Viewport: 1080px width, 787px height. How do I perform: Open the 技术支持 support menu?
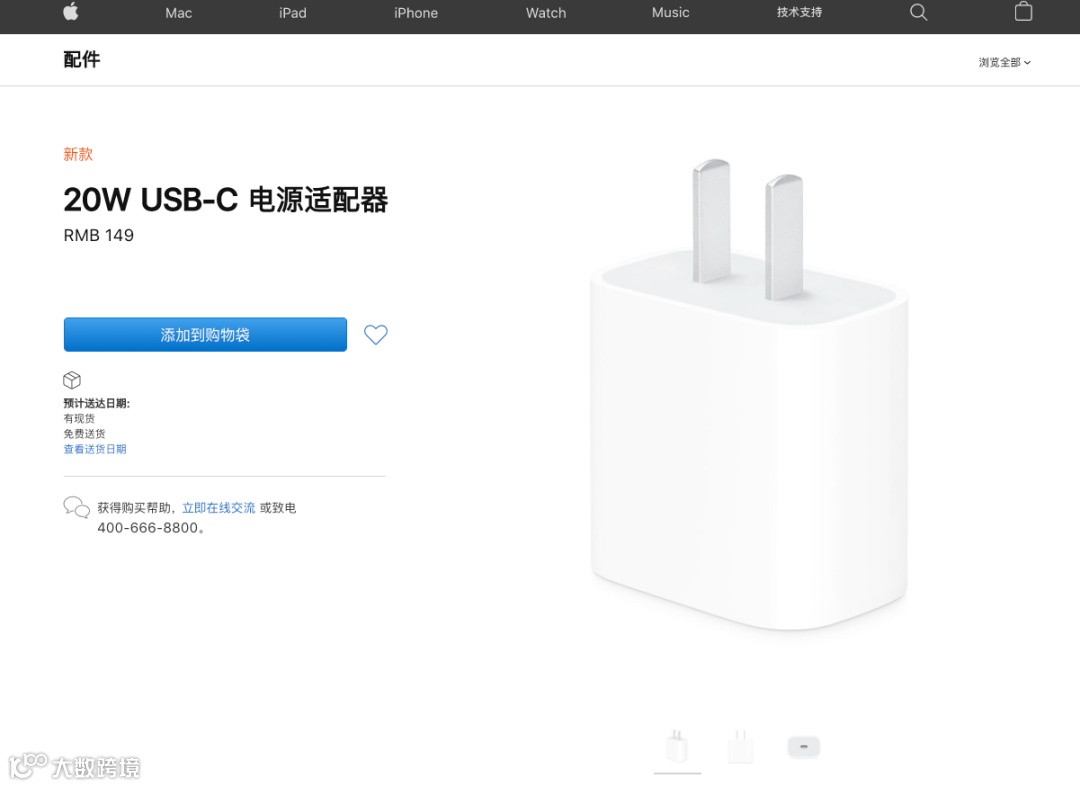799,12
